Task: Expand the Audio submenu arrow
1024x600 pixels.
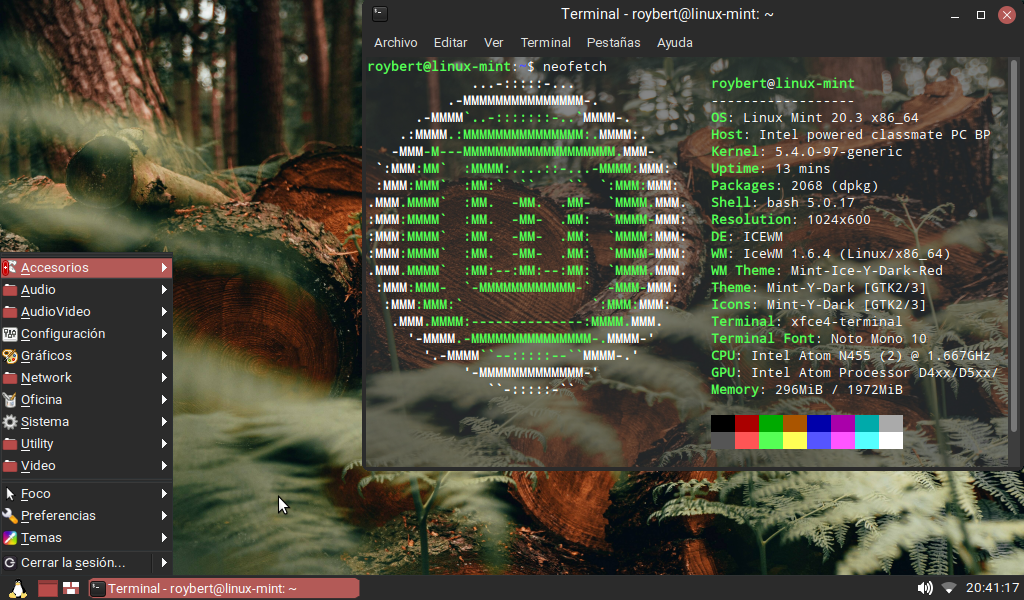Action: [x=164, y=289]
